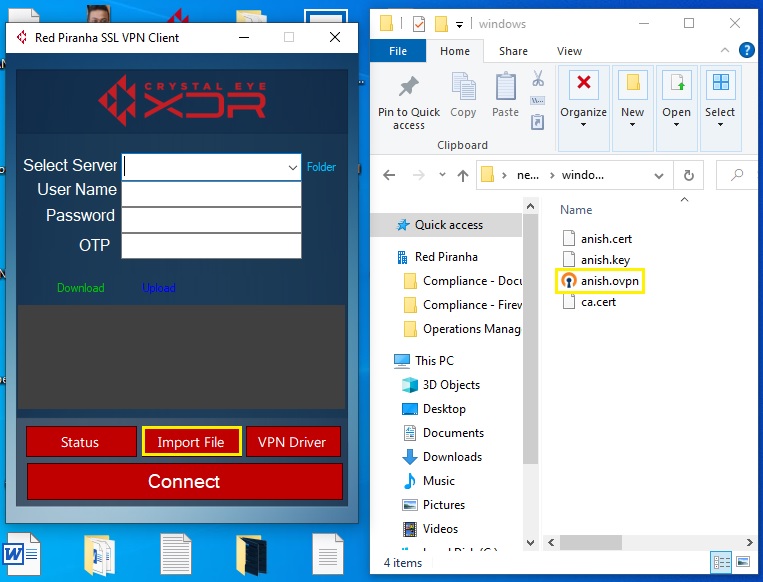Open the Compliance - Firev folder
Screen dimensions: 763x582
463,305
